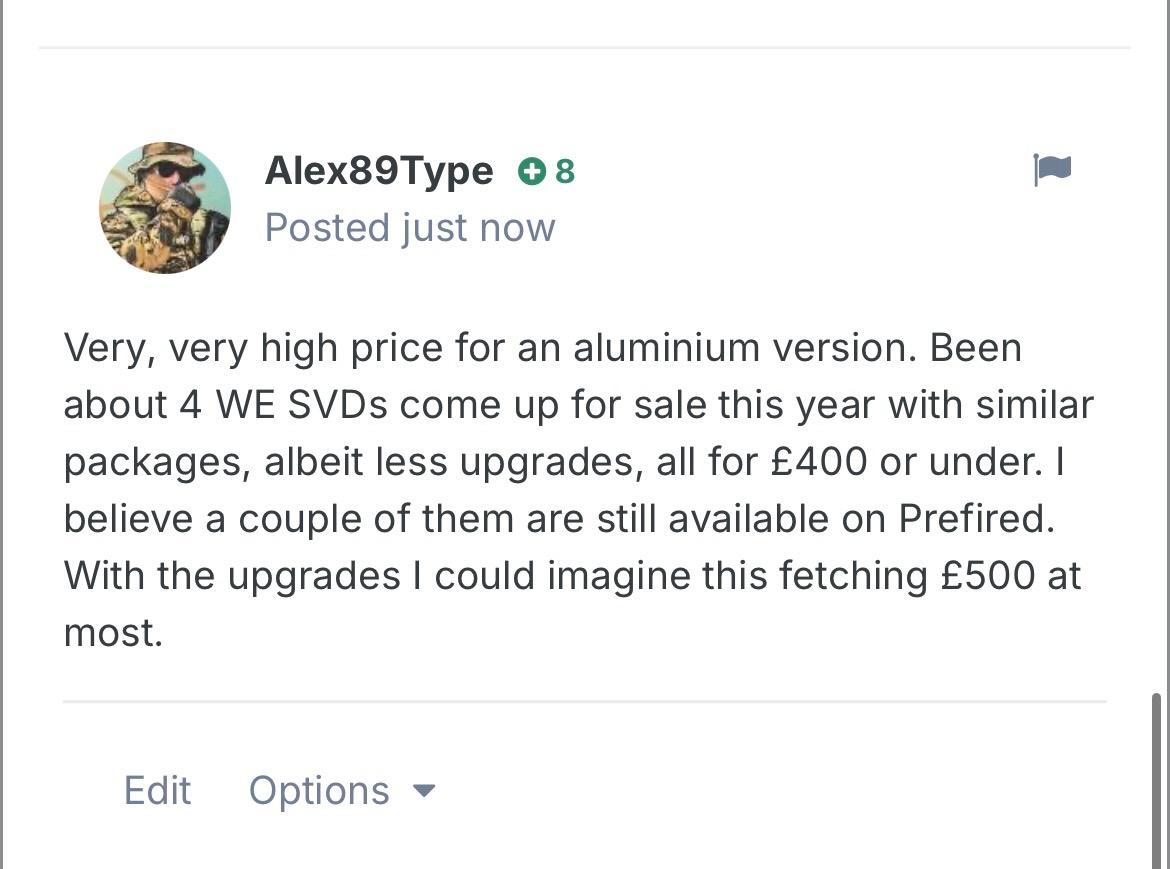Edit this post
1170x869 pixels.
[157, 790]
